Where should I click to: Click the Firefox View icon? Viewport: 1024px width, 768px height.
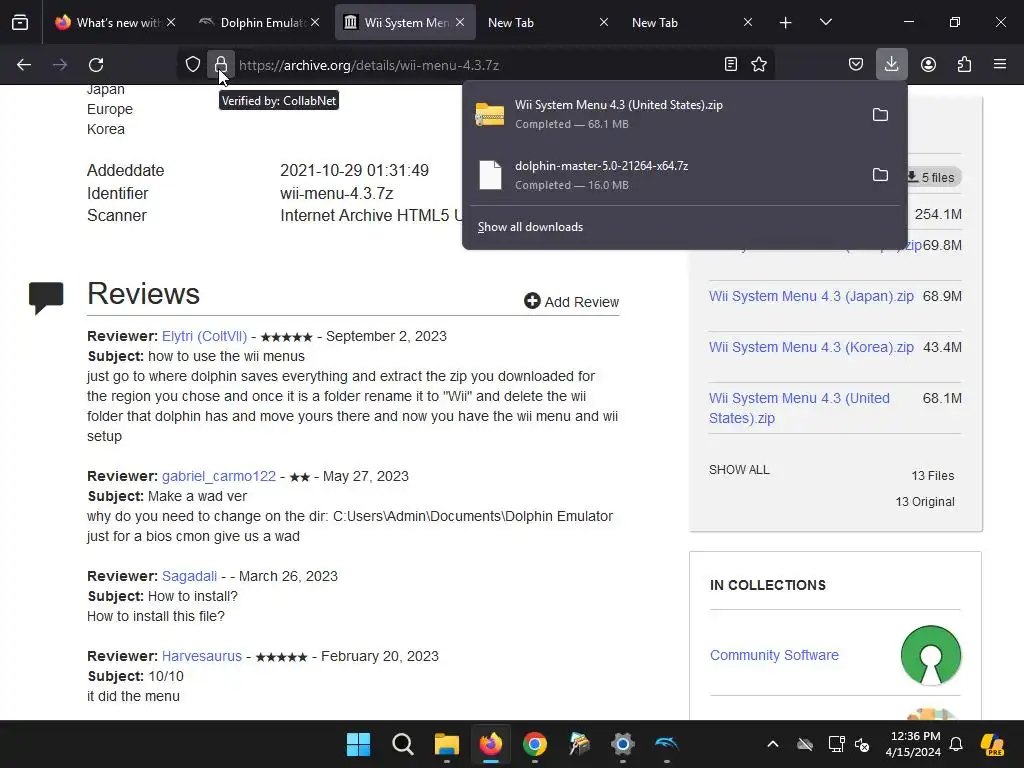[x=20, y=23]
